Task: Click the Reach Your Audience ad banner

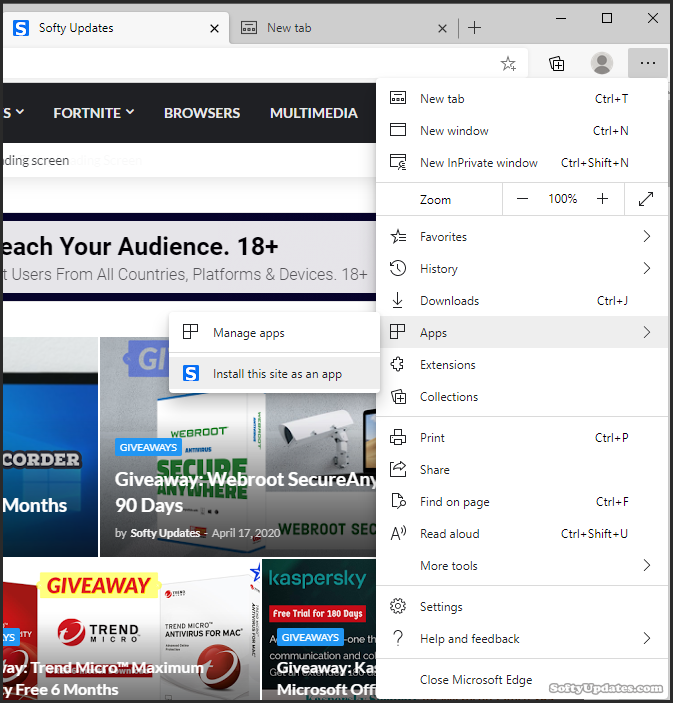Action: pyautogui.click(x=189, y=257)
